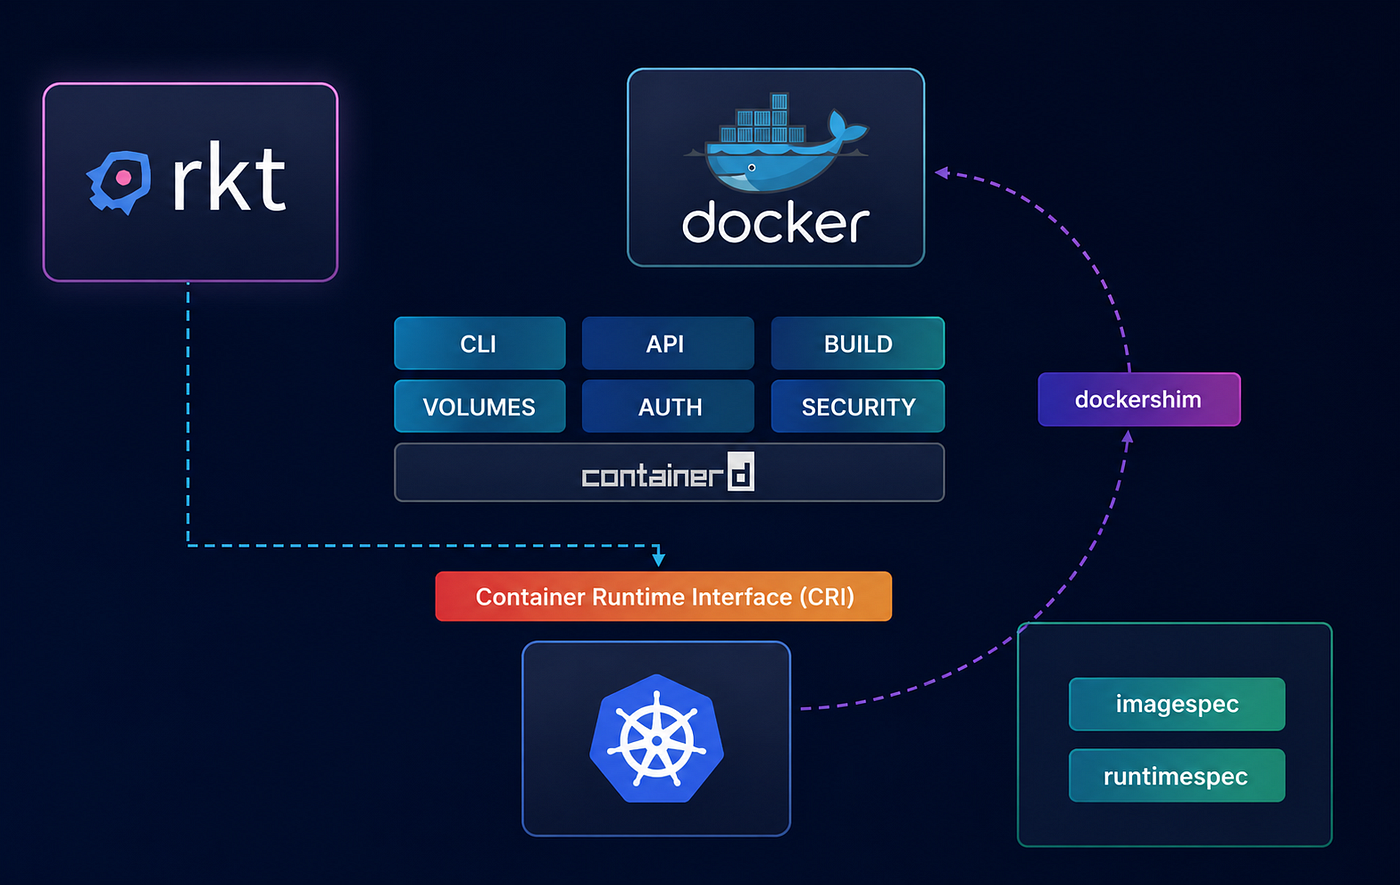Click the imagespec box

pyautogui.click(x=1177, y=704)
